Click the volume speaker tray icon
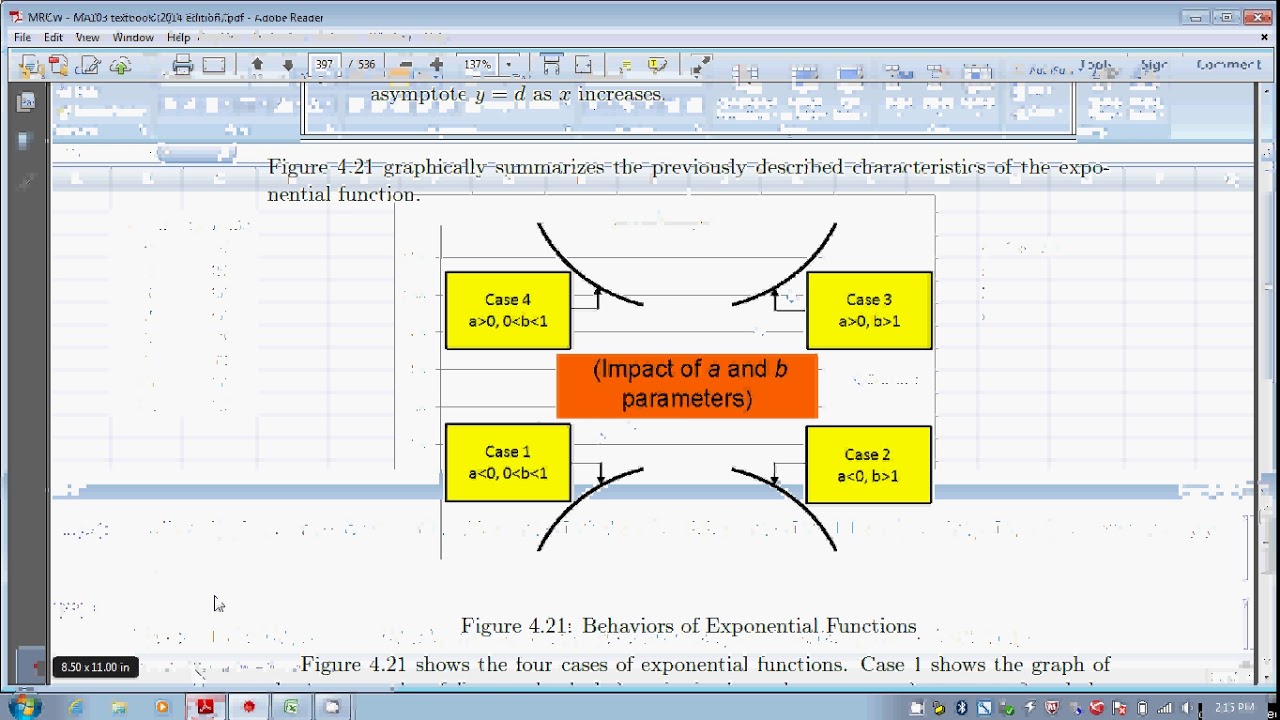 [x=1186, y=708]
